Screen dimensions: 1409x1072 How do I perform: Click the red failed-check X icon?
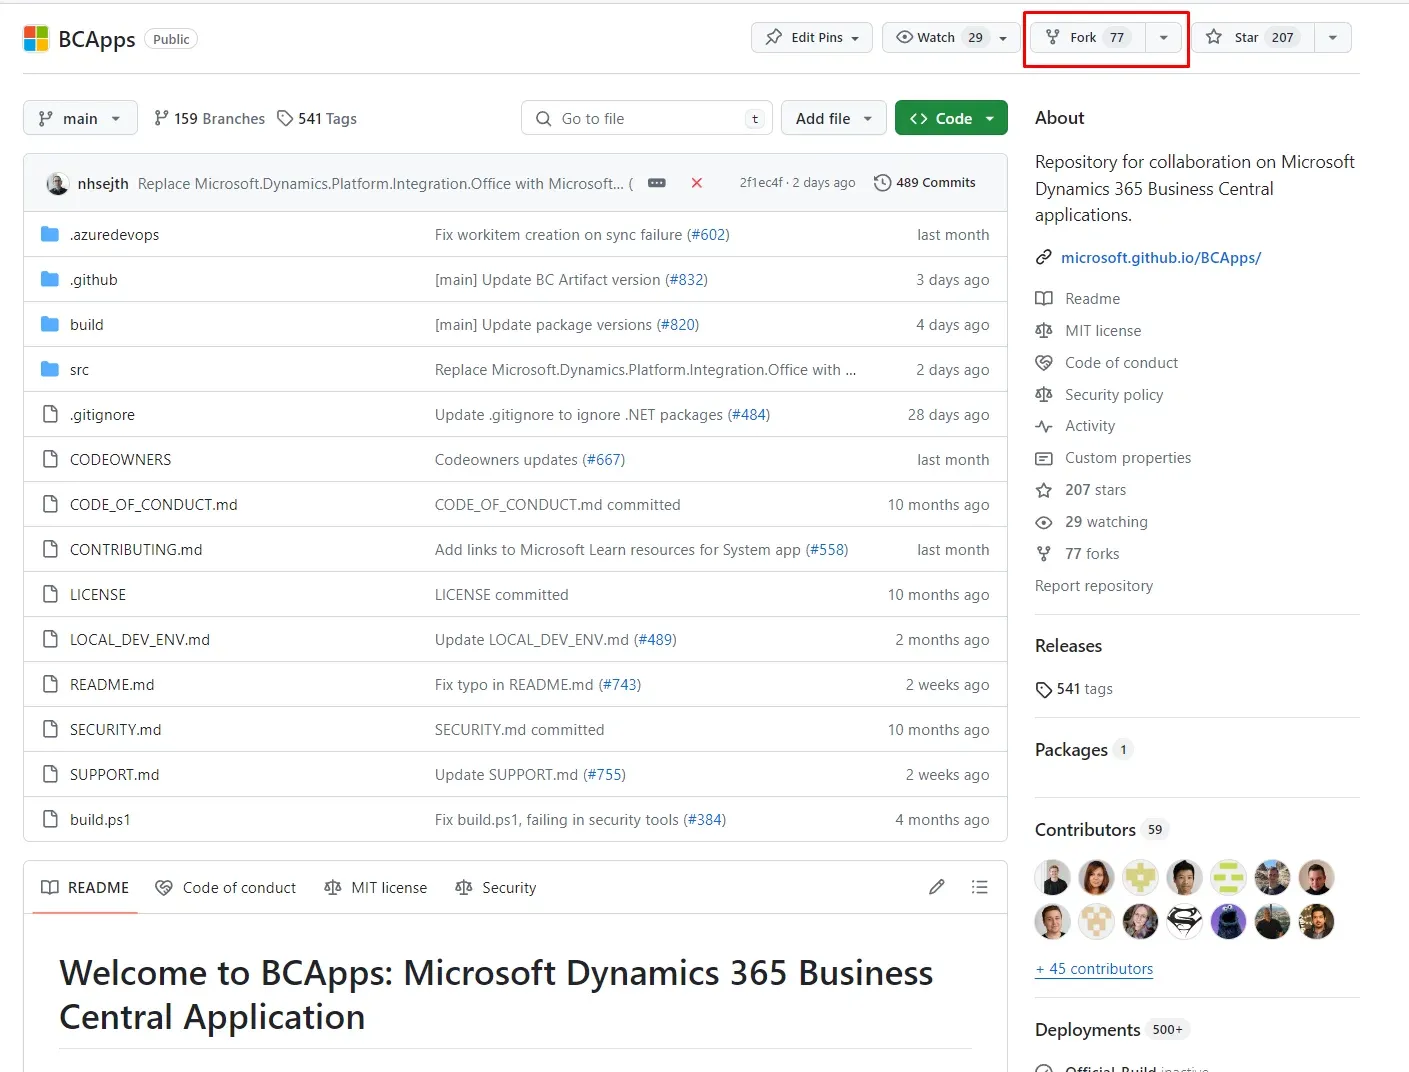click(x=697, y=183)
